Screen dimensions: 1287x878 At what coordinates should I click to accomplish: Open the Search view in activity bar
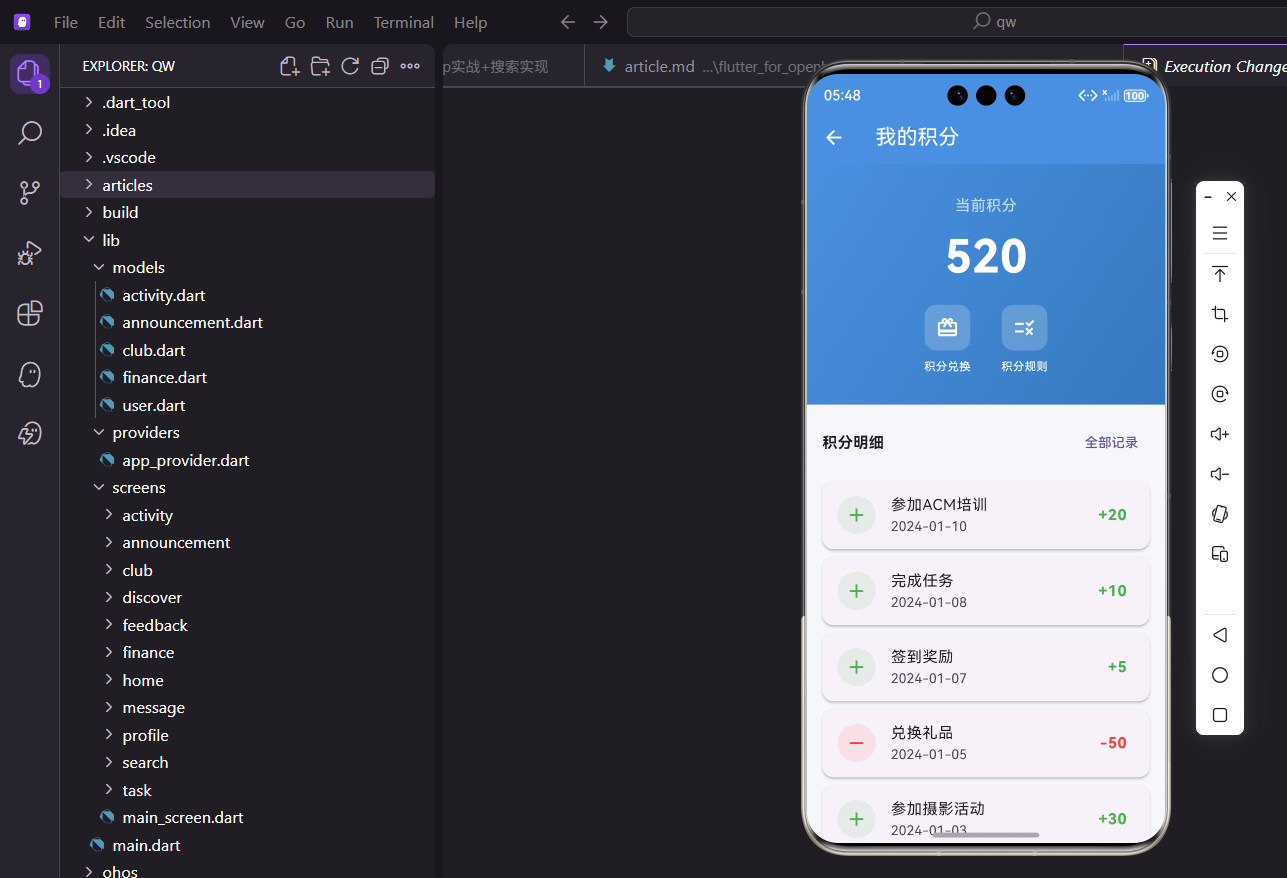tap(30, 133)
